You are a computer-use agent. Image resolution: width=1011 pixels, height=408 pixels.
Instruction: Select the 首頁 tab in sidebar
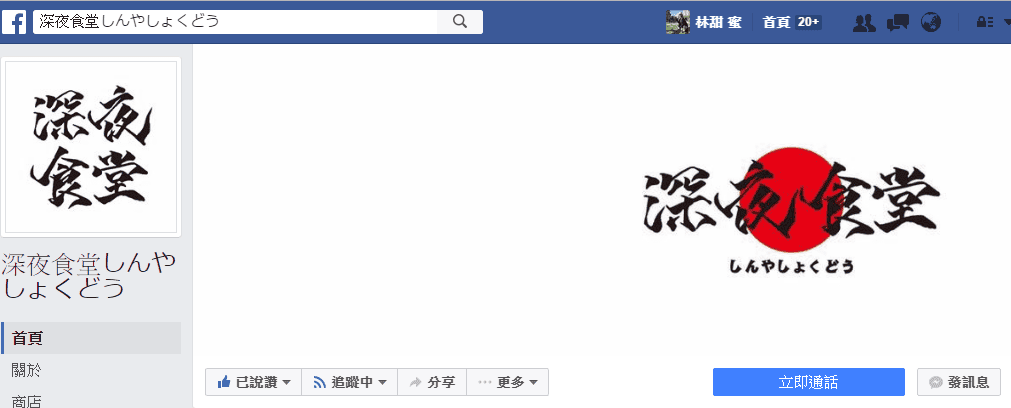point(90,338)
